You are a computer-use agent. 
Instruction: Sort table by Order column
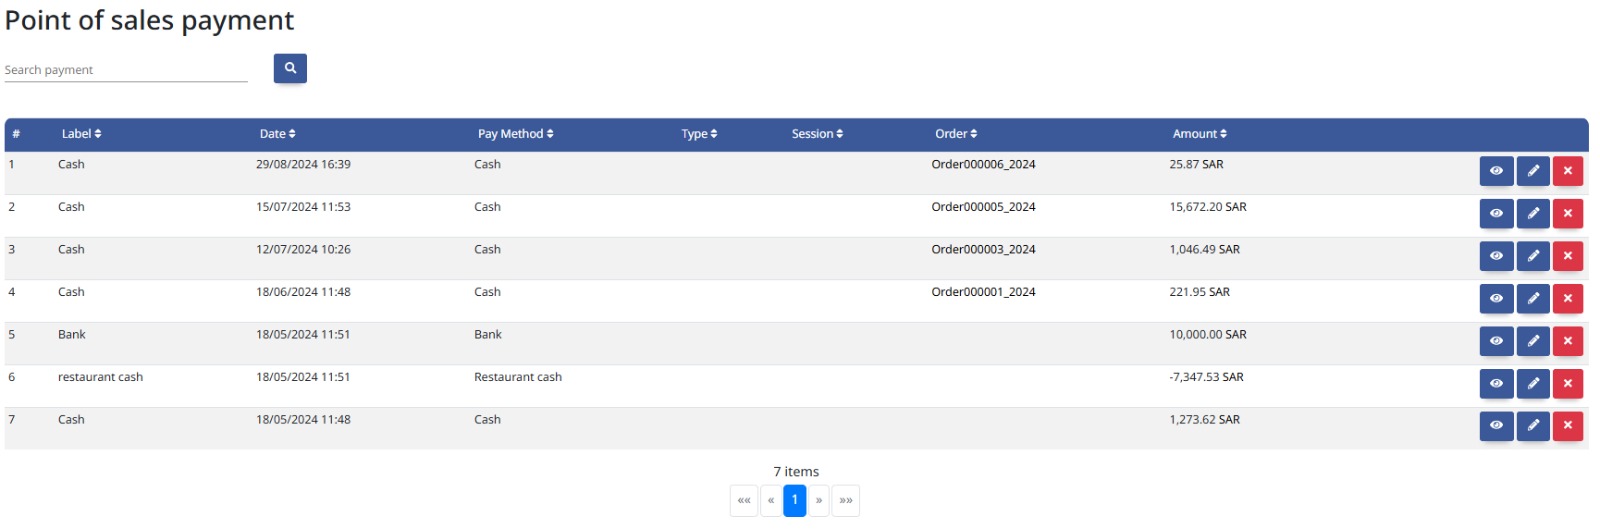click(x=956, y=134)
